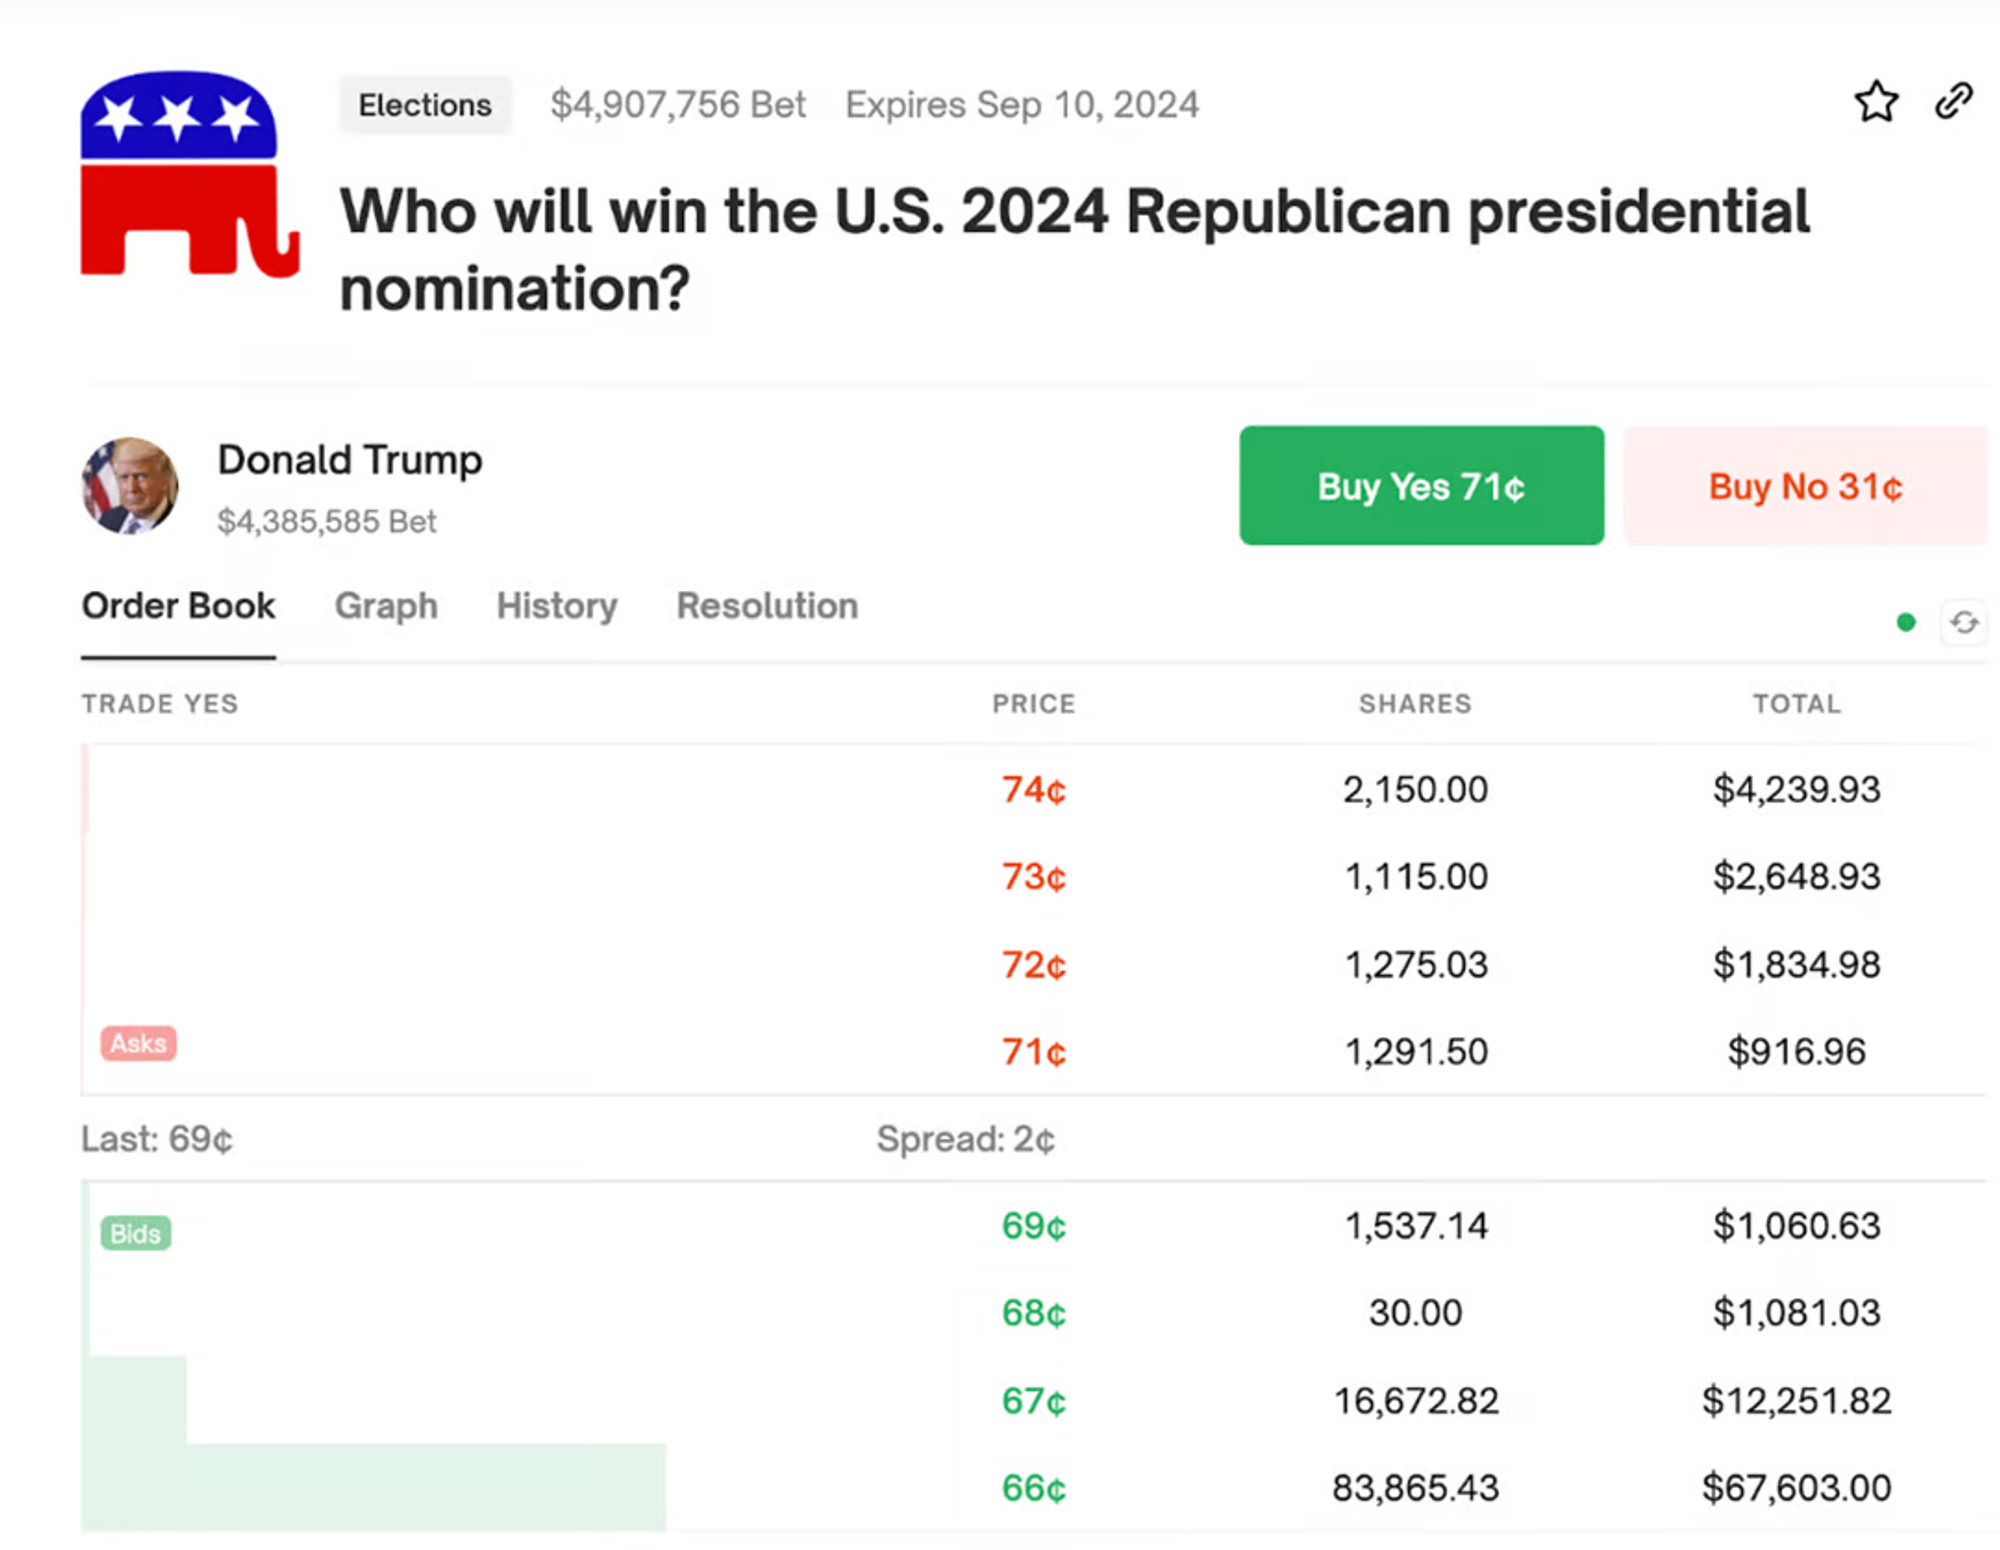
Task: Click the star favorite icon
Action: [x=1876, y=102]
